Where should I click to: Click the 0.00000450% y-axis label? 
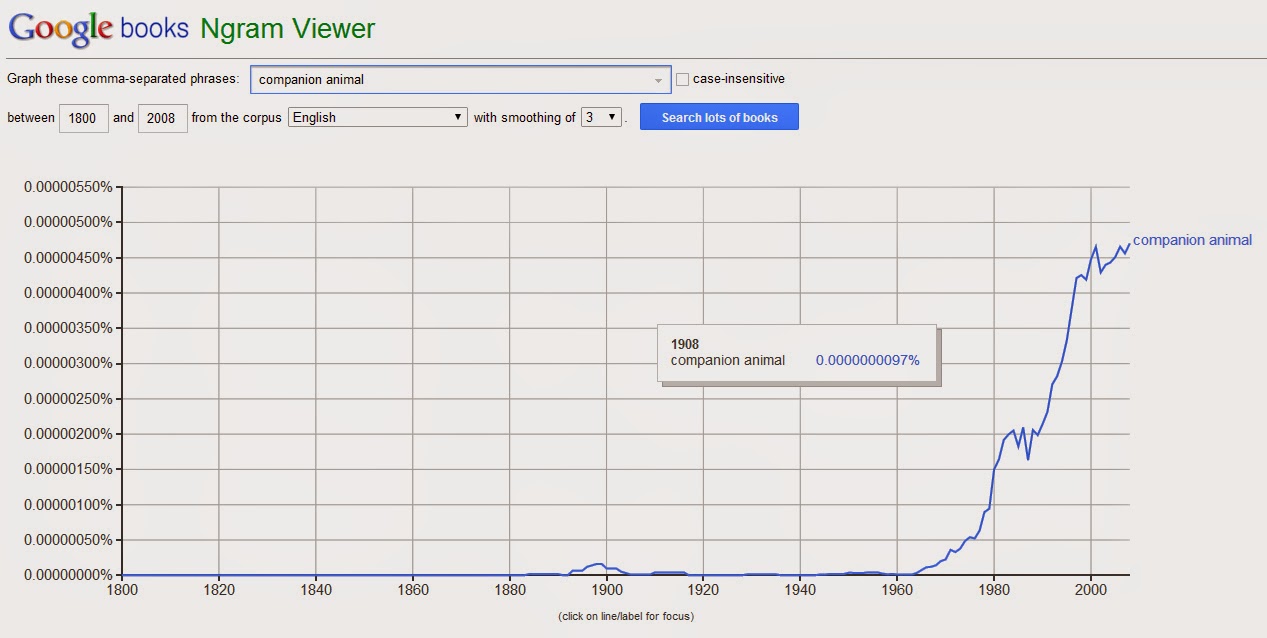coord(68,258)
